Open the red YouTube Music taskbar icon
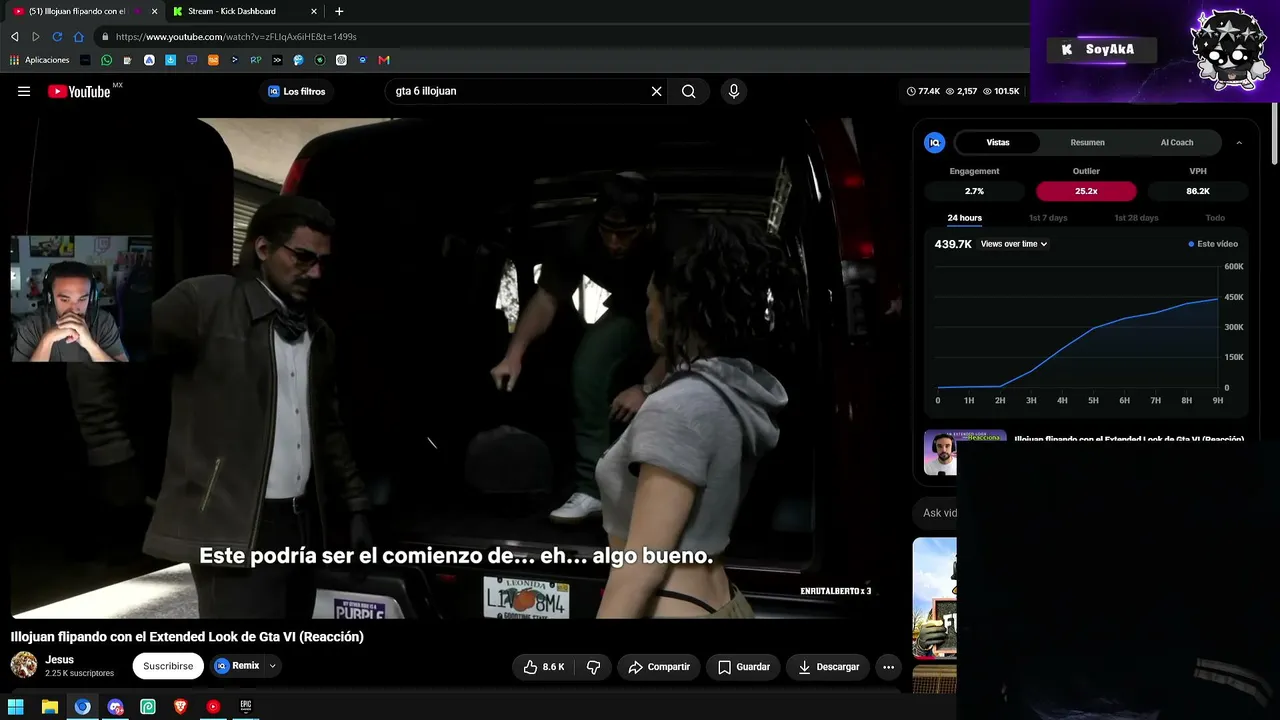The image size is (1280, 720). coord(213,707)
